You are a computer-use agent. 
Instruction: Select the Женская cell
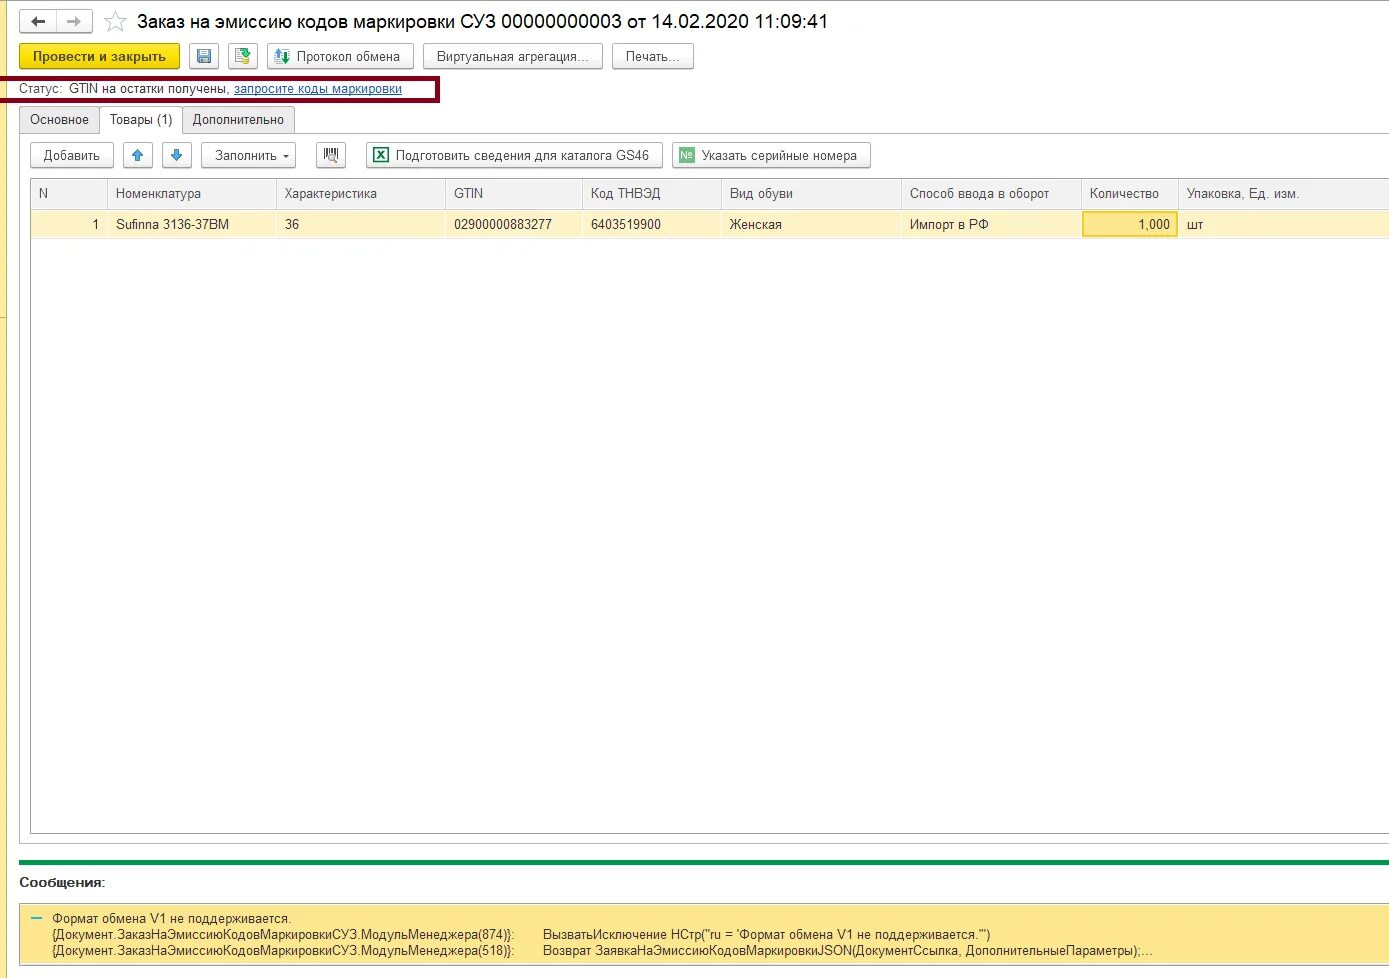811,224
